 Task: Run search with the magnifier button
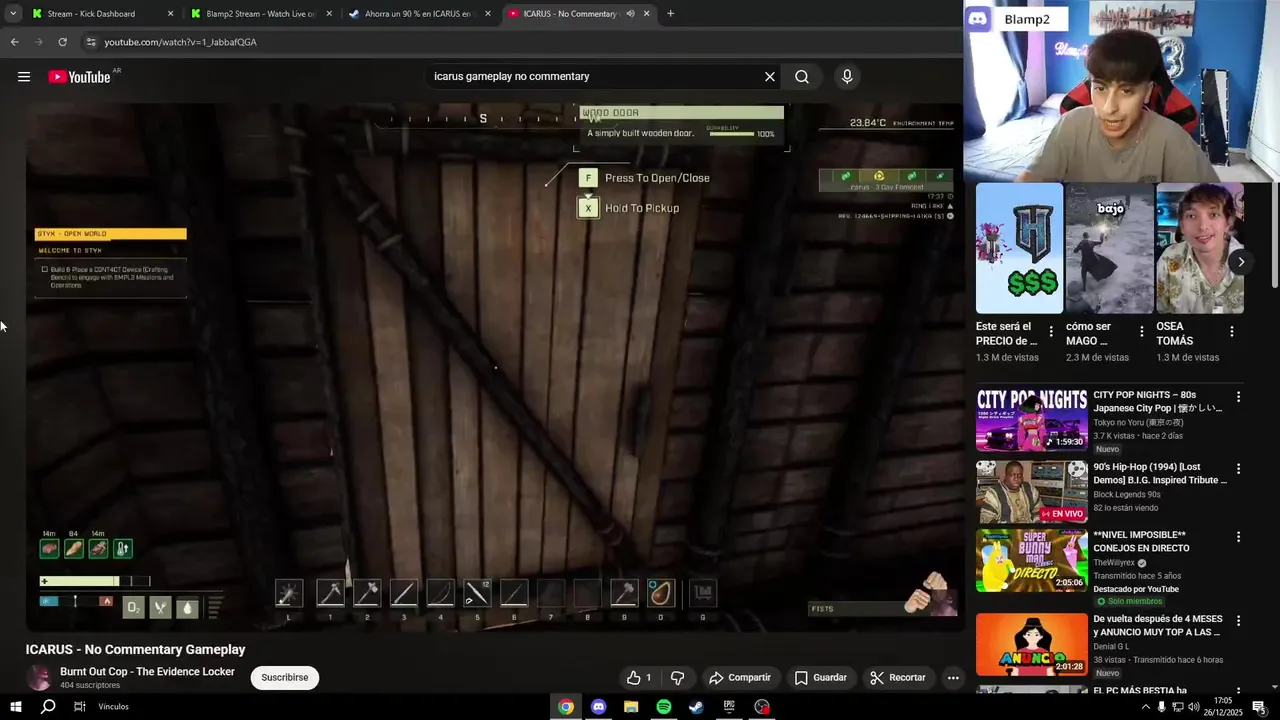click(802, 77)
